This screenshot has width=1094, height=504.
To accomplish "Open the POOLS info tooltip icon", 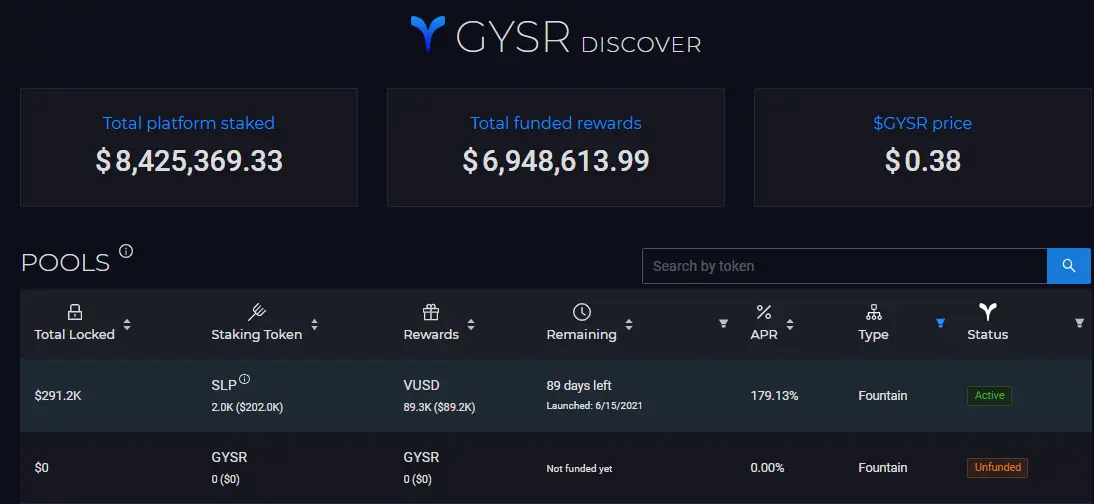I will [126, 251].
